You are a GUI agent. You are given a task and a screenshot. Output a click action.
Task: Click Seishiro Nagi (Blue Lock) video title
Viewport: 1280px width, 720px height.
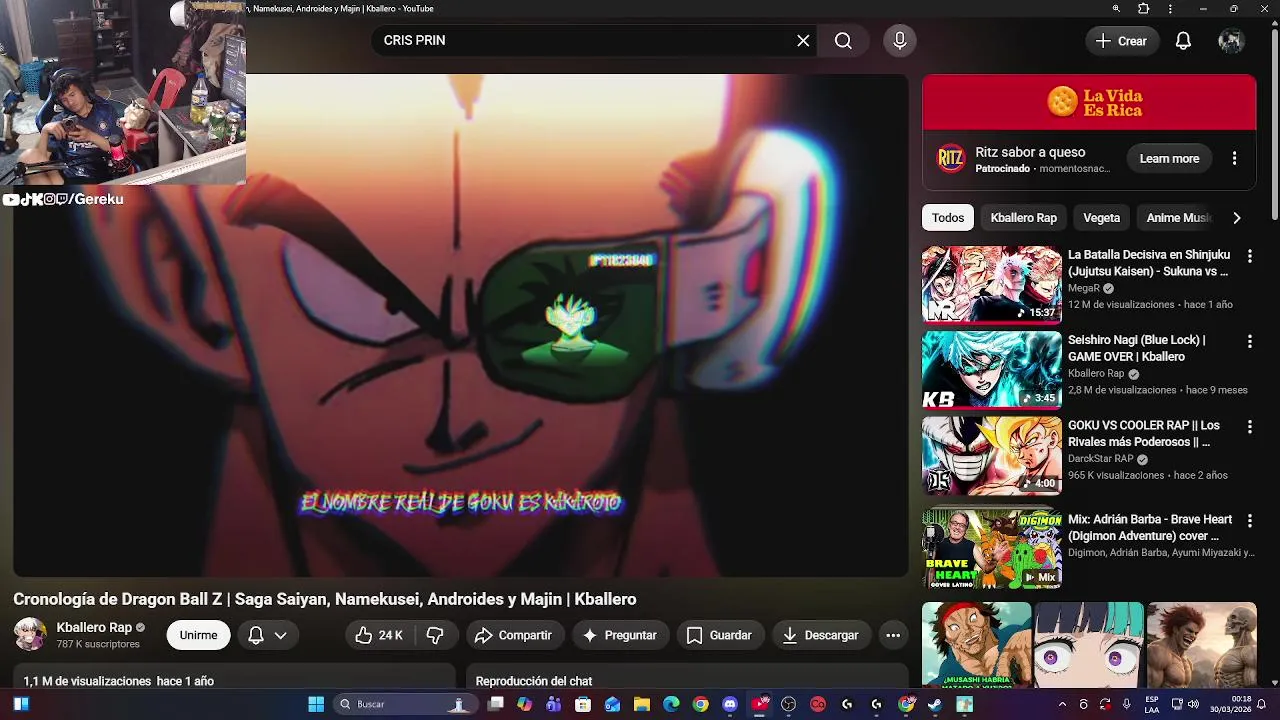1136,348
